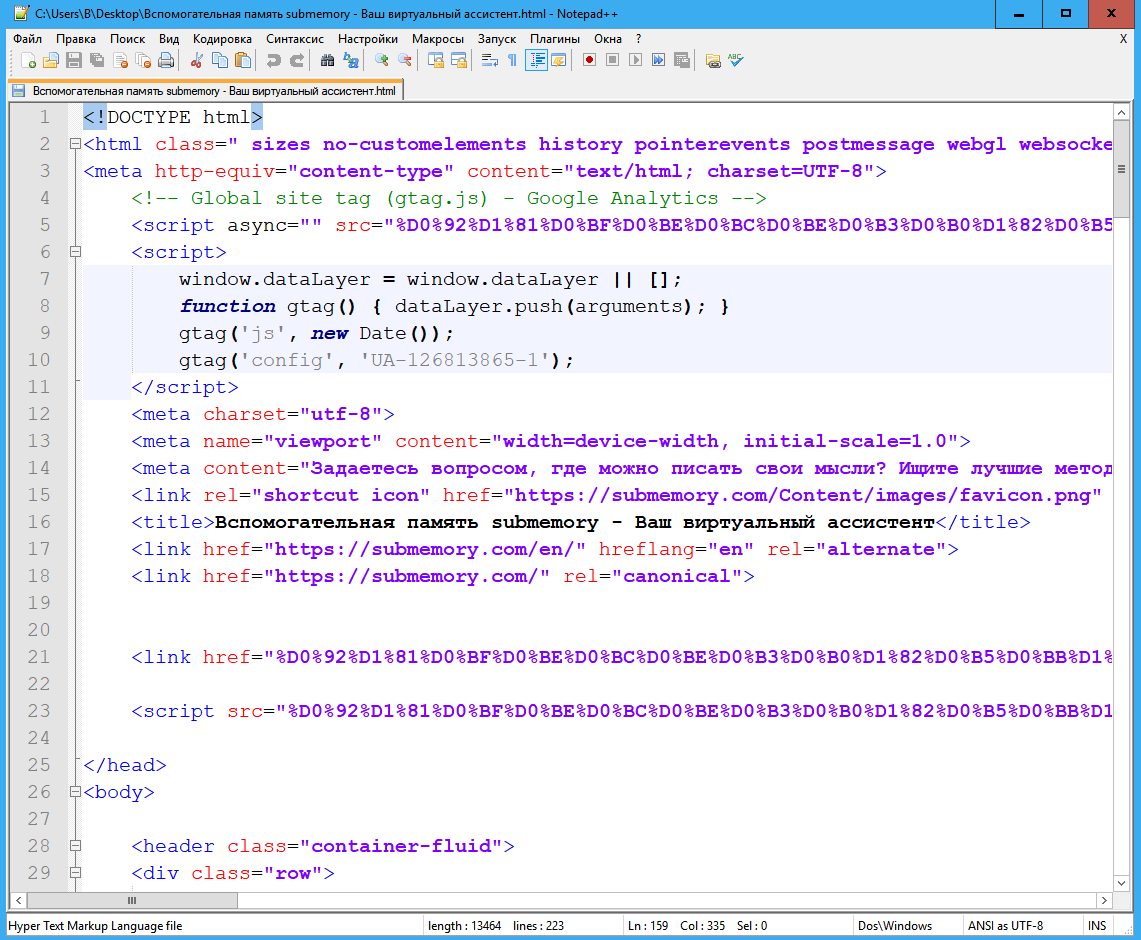Click the Undo arrow icon
Viewport: 1141px width, 940px height.
(x=273, y=61)
